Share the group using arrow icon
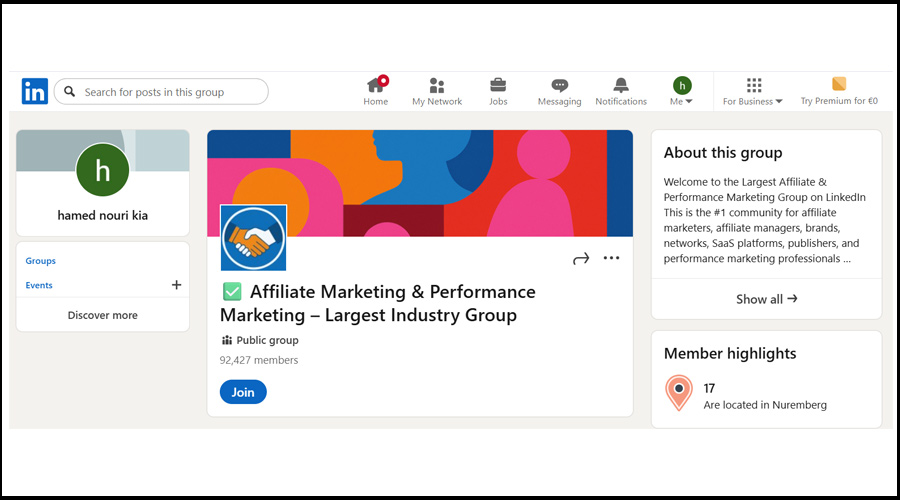 pos(581,258)
